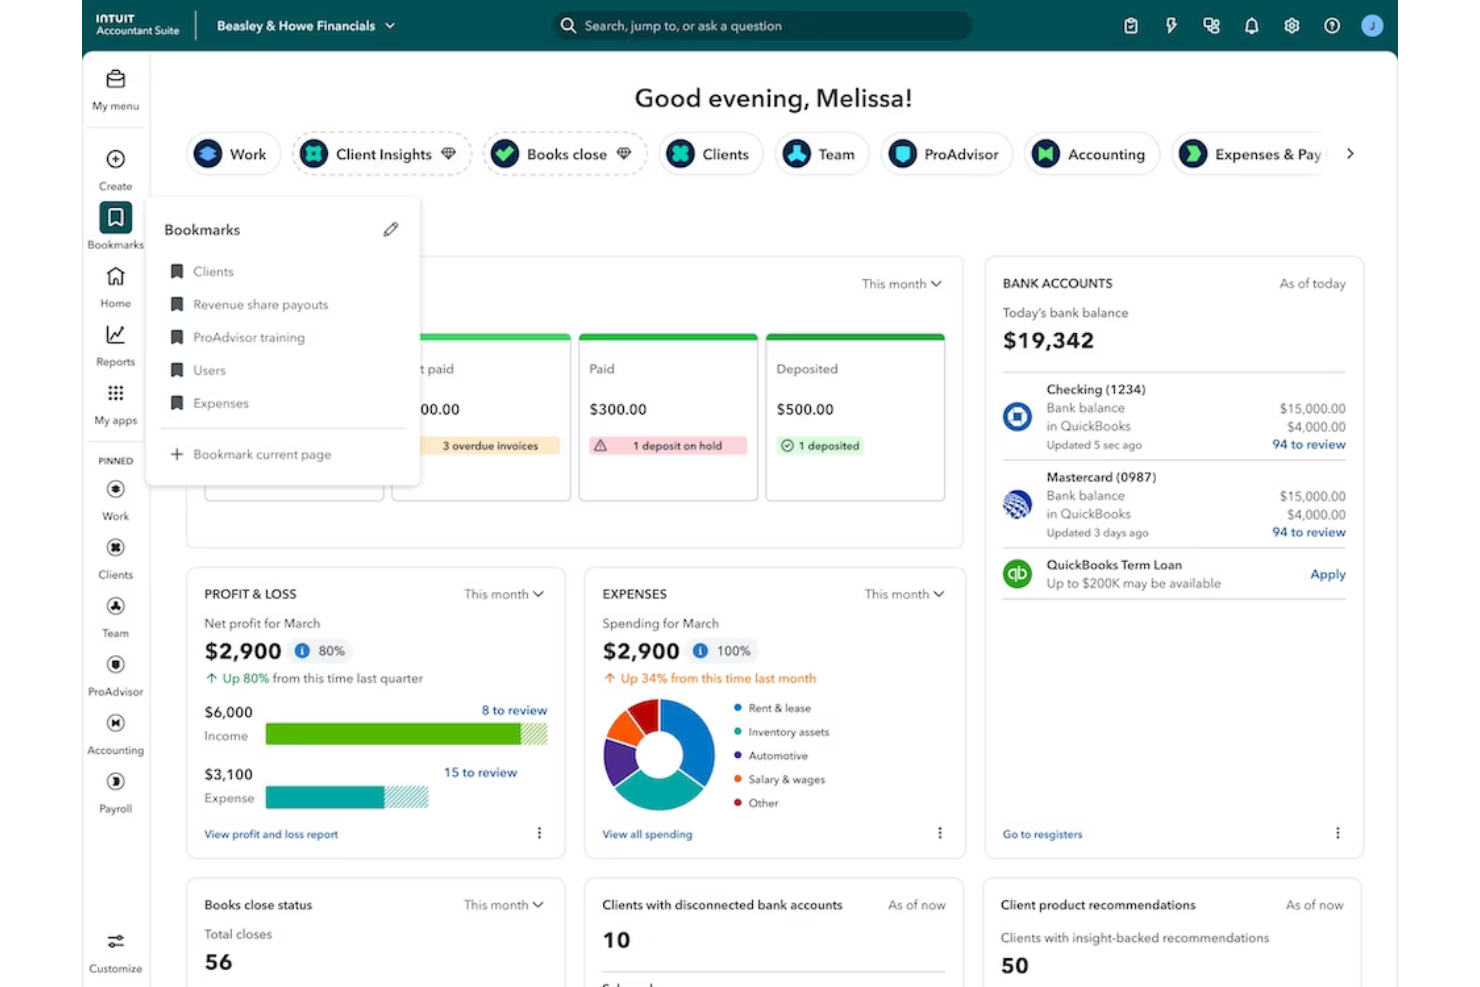Click the green Income progress bar
1480x987 pixels.
(406, 734)
